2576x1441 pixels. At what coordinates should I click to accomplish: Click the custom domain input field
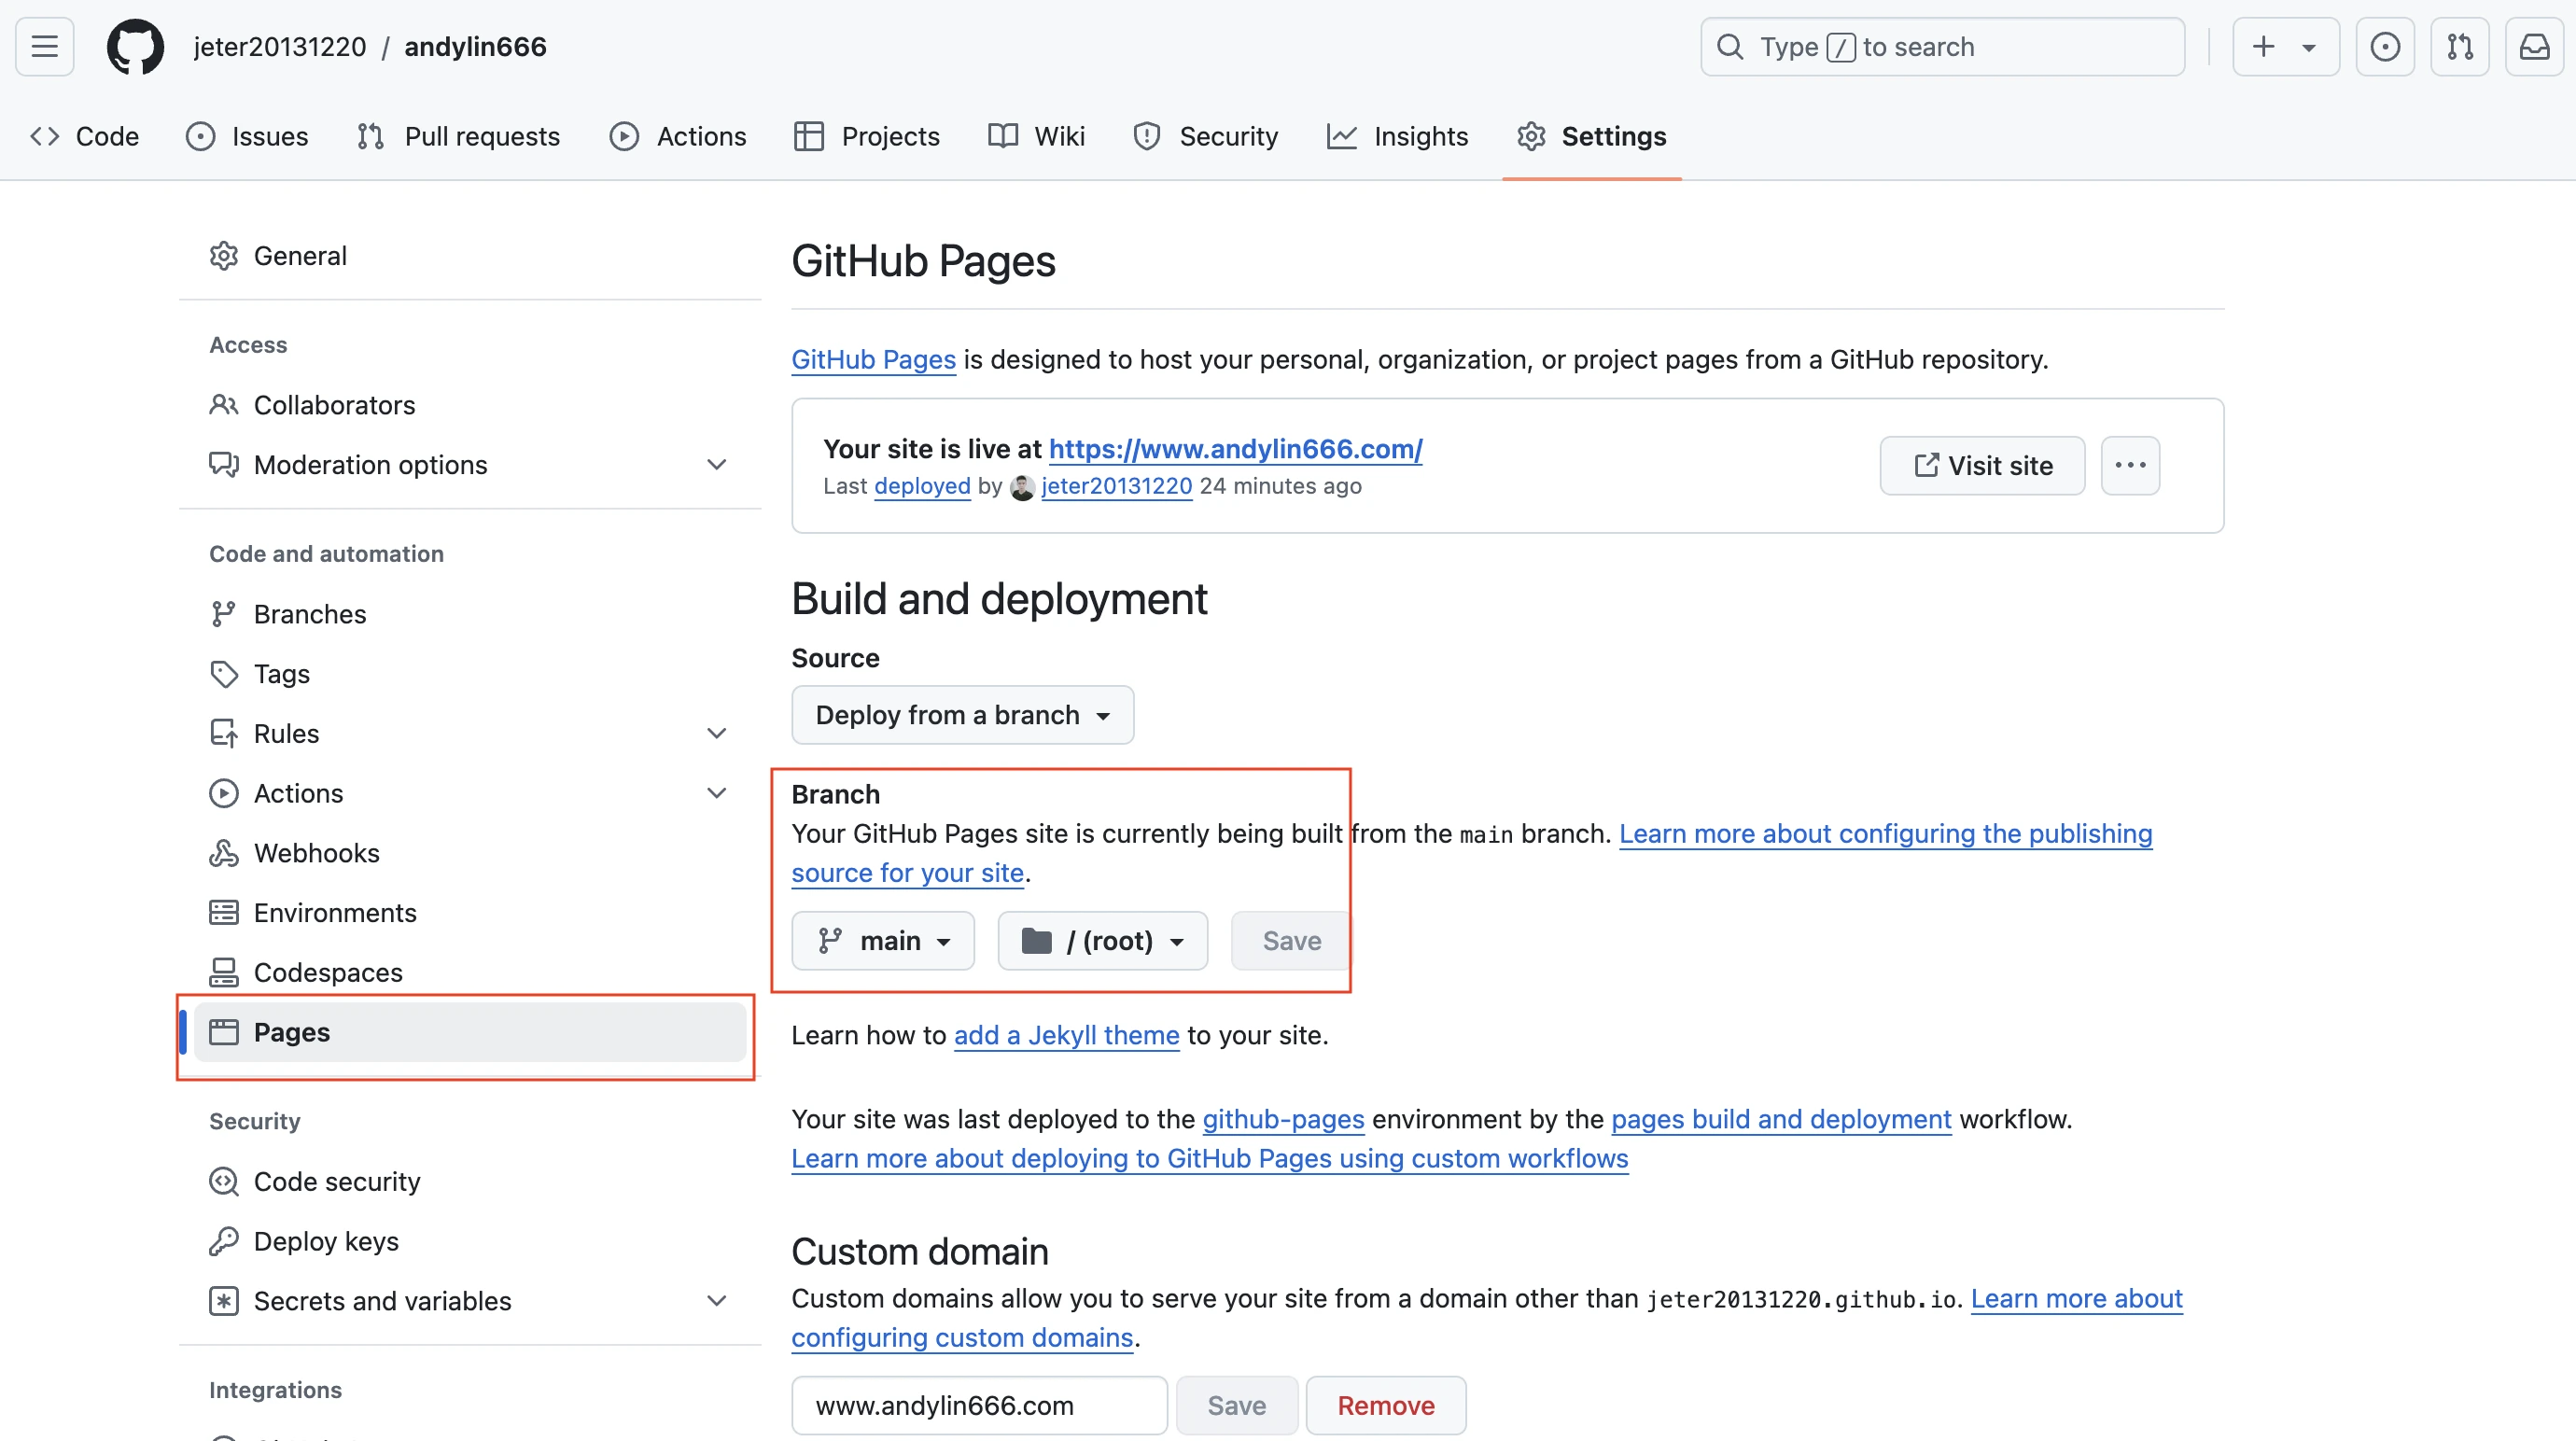tap(979, 1406)
